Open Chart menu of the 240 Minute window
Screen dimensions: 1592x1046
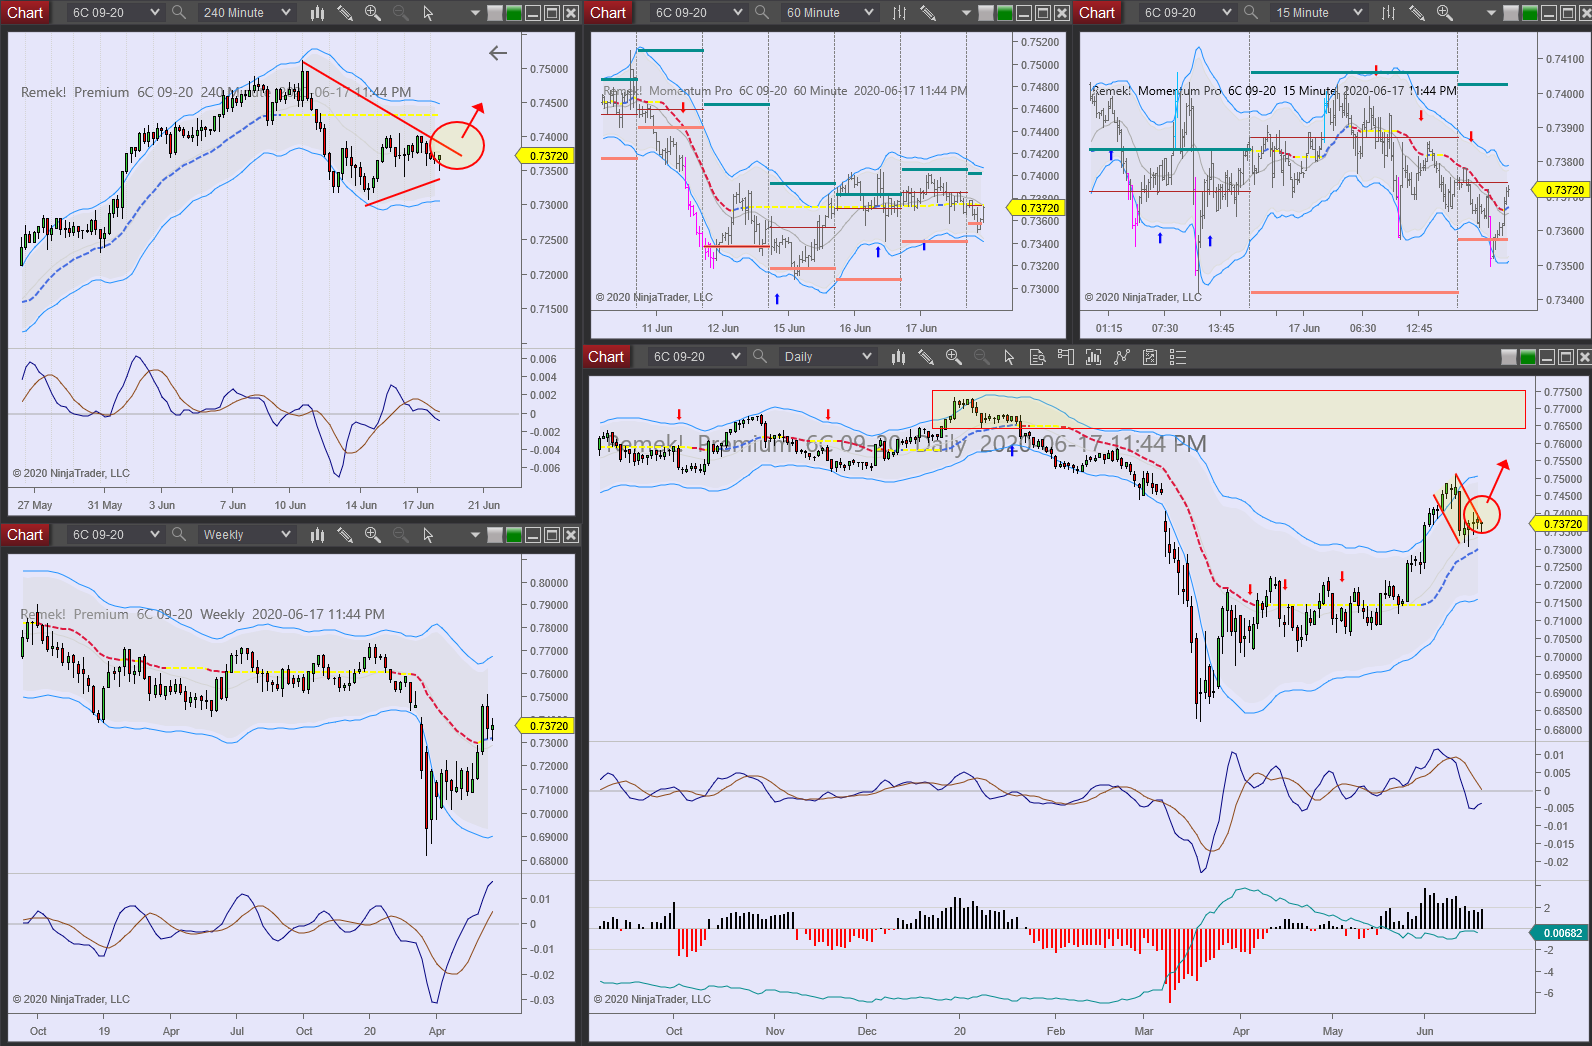pyautogui.click(x=25, y=13)
